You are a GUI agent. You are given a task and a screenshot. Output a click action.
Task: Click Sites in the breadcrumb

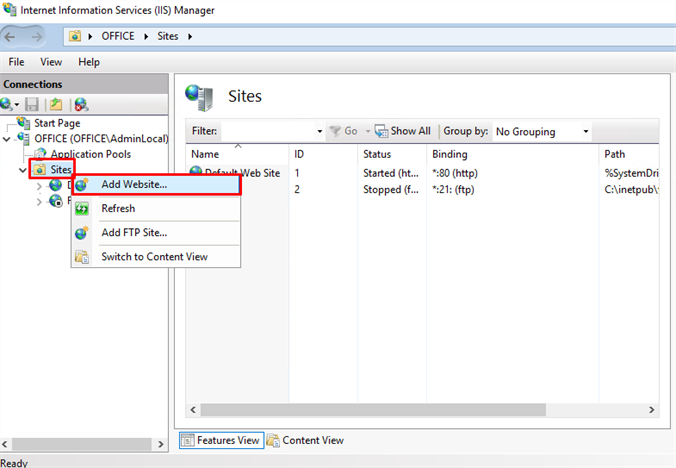click(x=168, y=36)
